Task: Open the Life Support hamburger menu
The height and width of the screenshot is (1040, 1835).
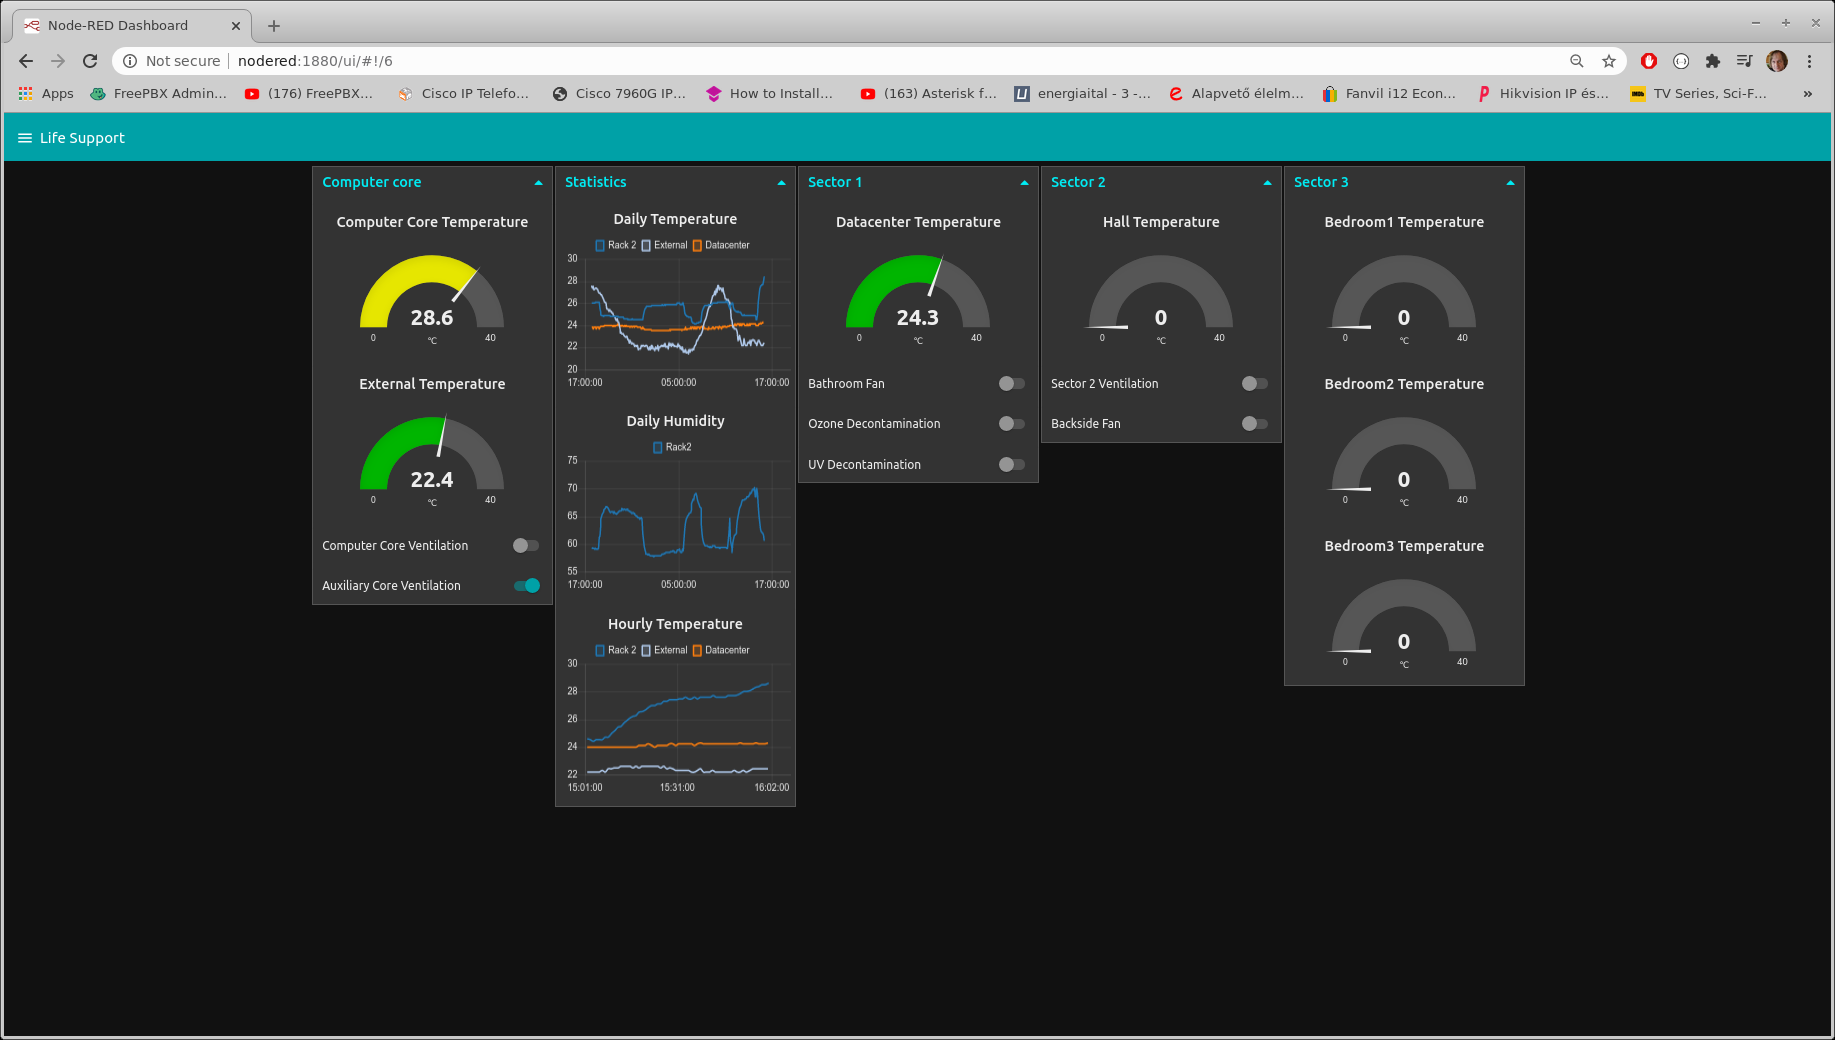Action: coord(25,138)
